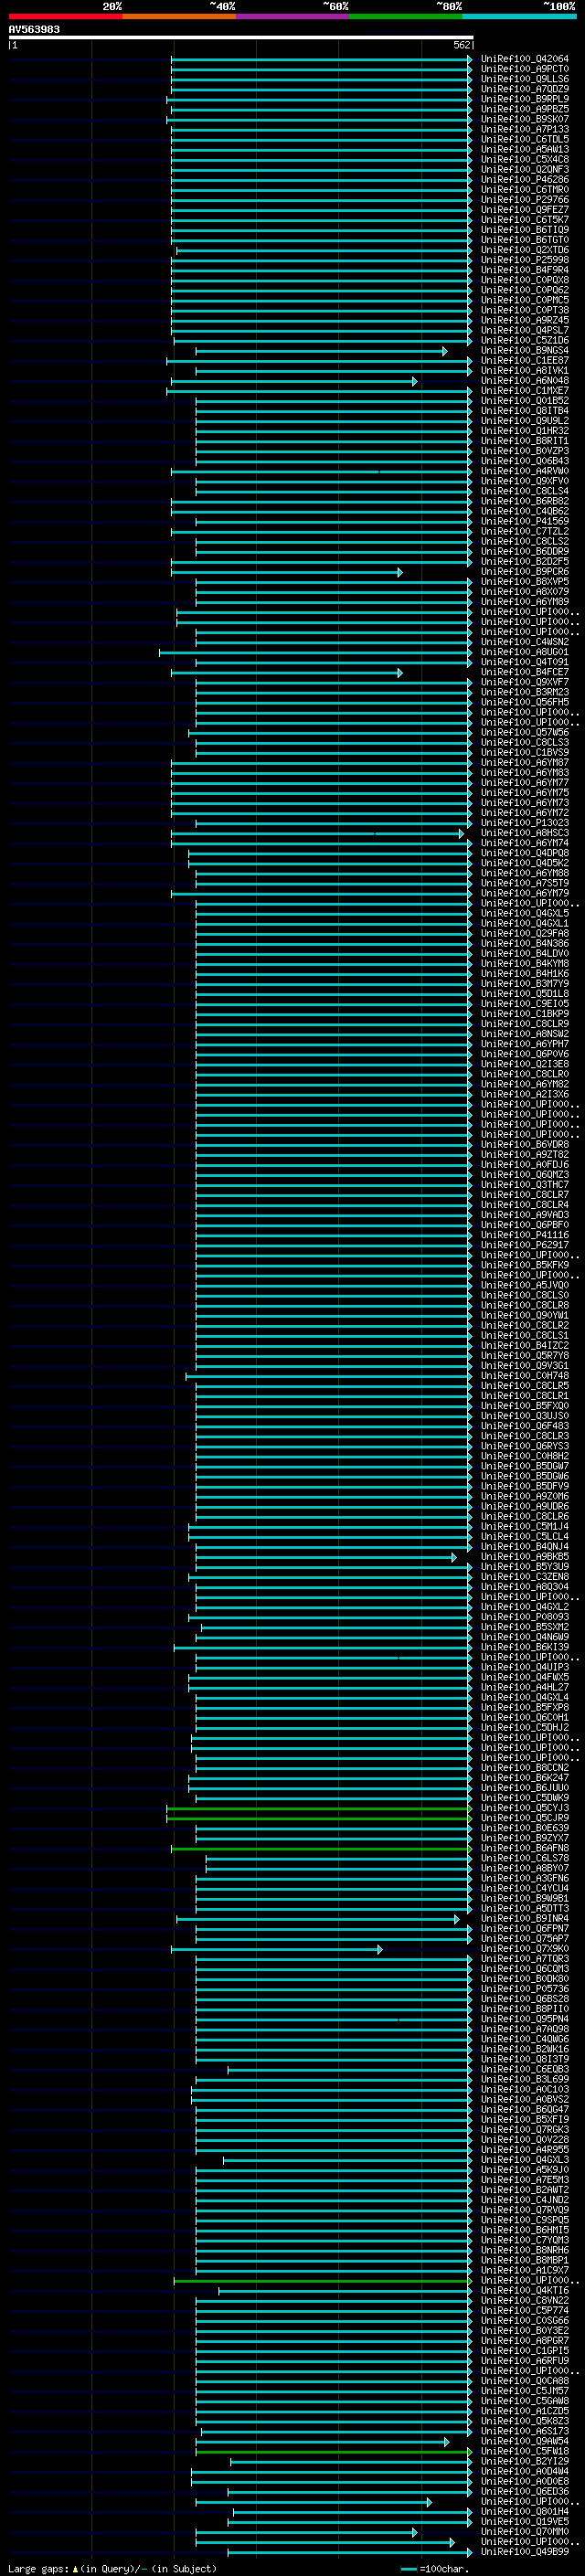Click the UniRef100_C0PQX8 label
This screenshot has width=585, height=2576.
[525, 280]
